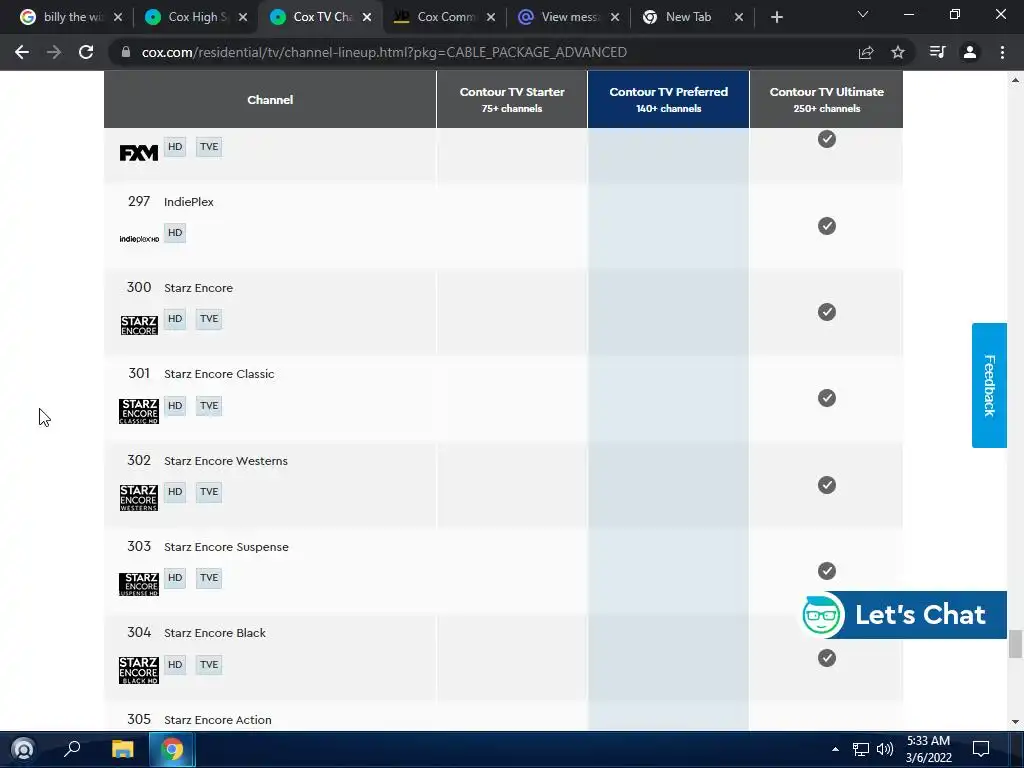The height and width of the screenshot is (768, 1024).
Task: Open the Chrome profile icon
Action: (970, 52)
